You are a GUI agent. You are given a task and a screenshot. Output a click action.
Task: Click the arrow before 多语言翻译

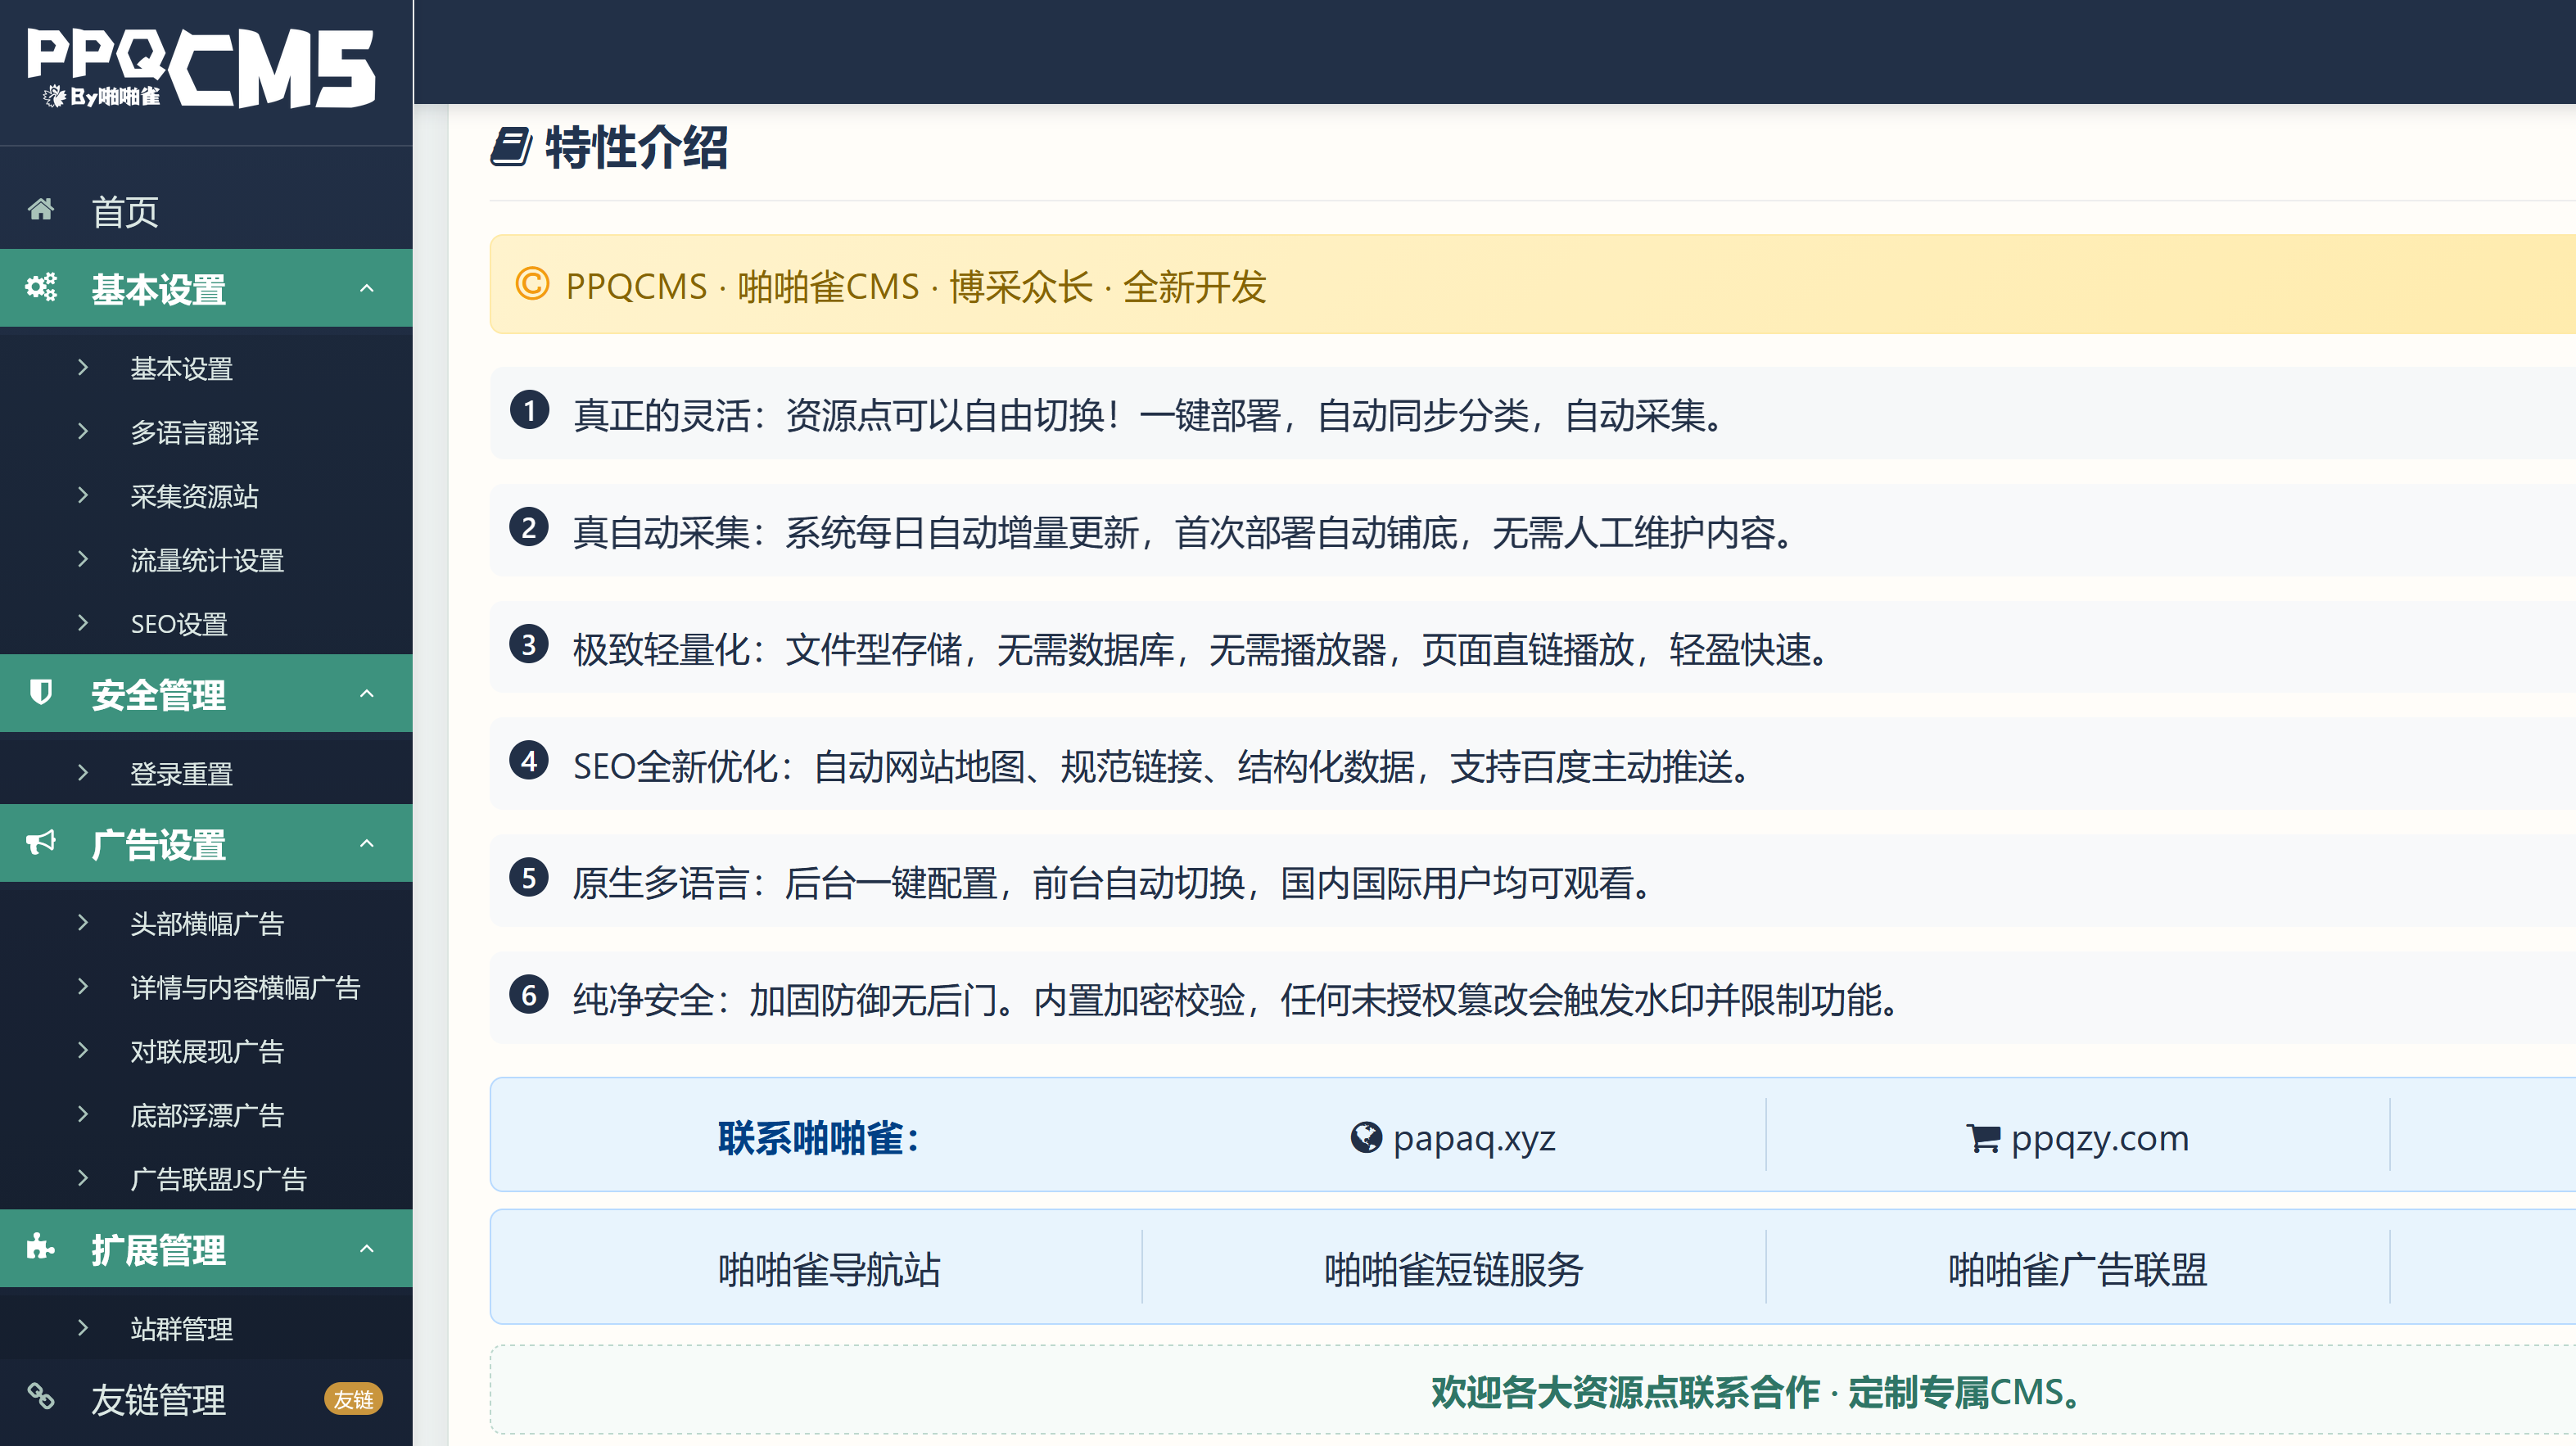click(83, 431)
